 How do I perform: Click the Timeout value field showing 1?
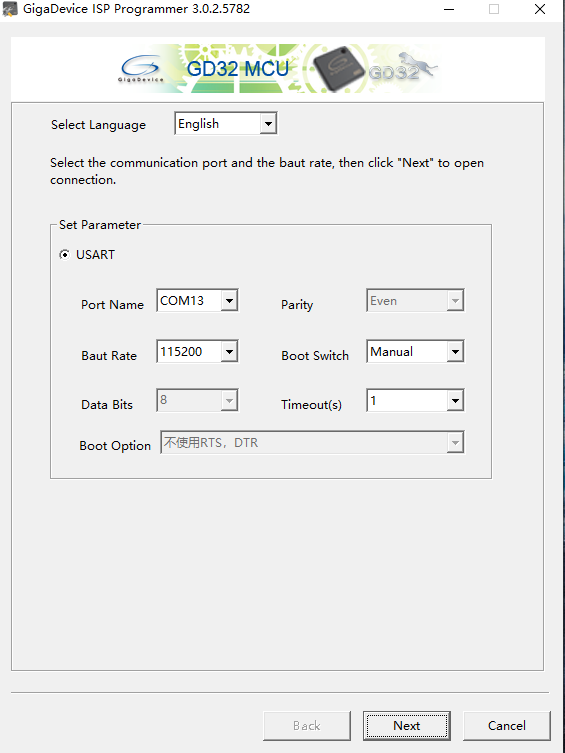coord(407,401)
